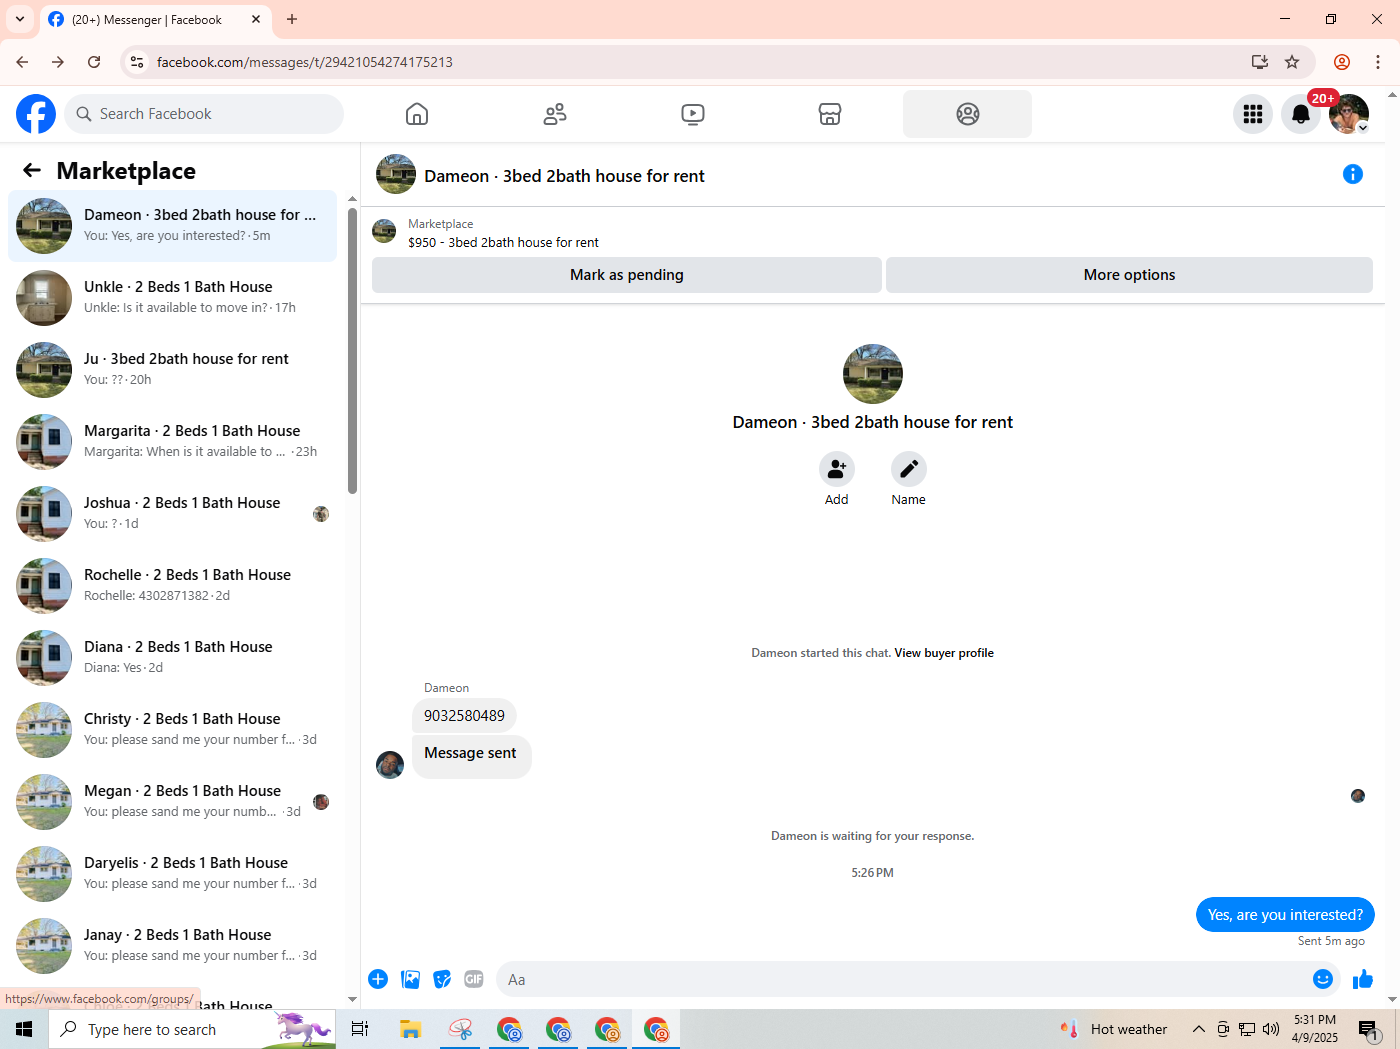Show hidden system tray icons
Viewport: 1400px width, 1049px height.
click(1198, 1029)
